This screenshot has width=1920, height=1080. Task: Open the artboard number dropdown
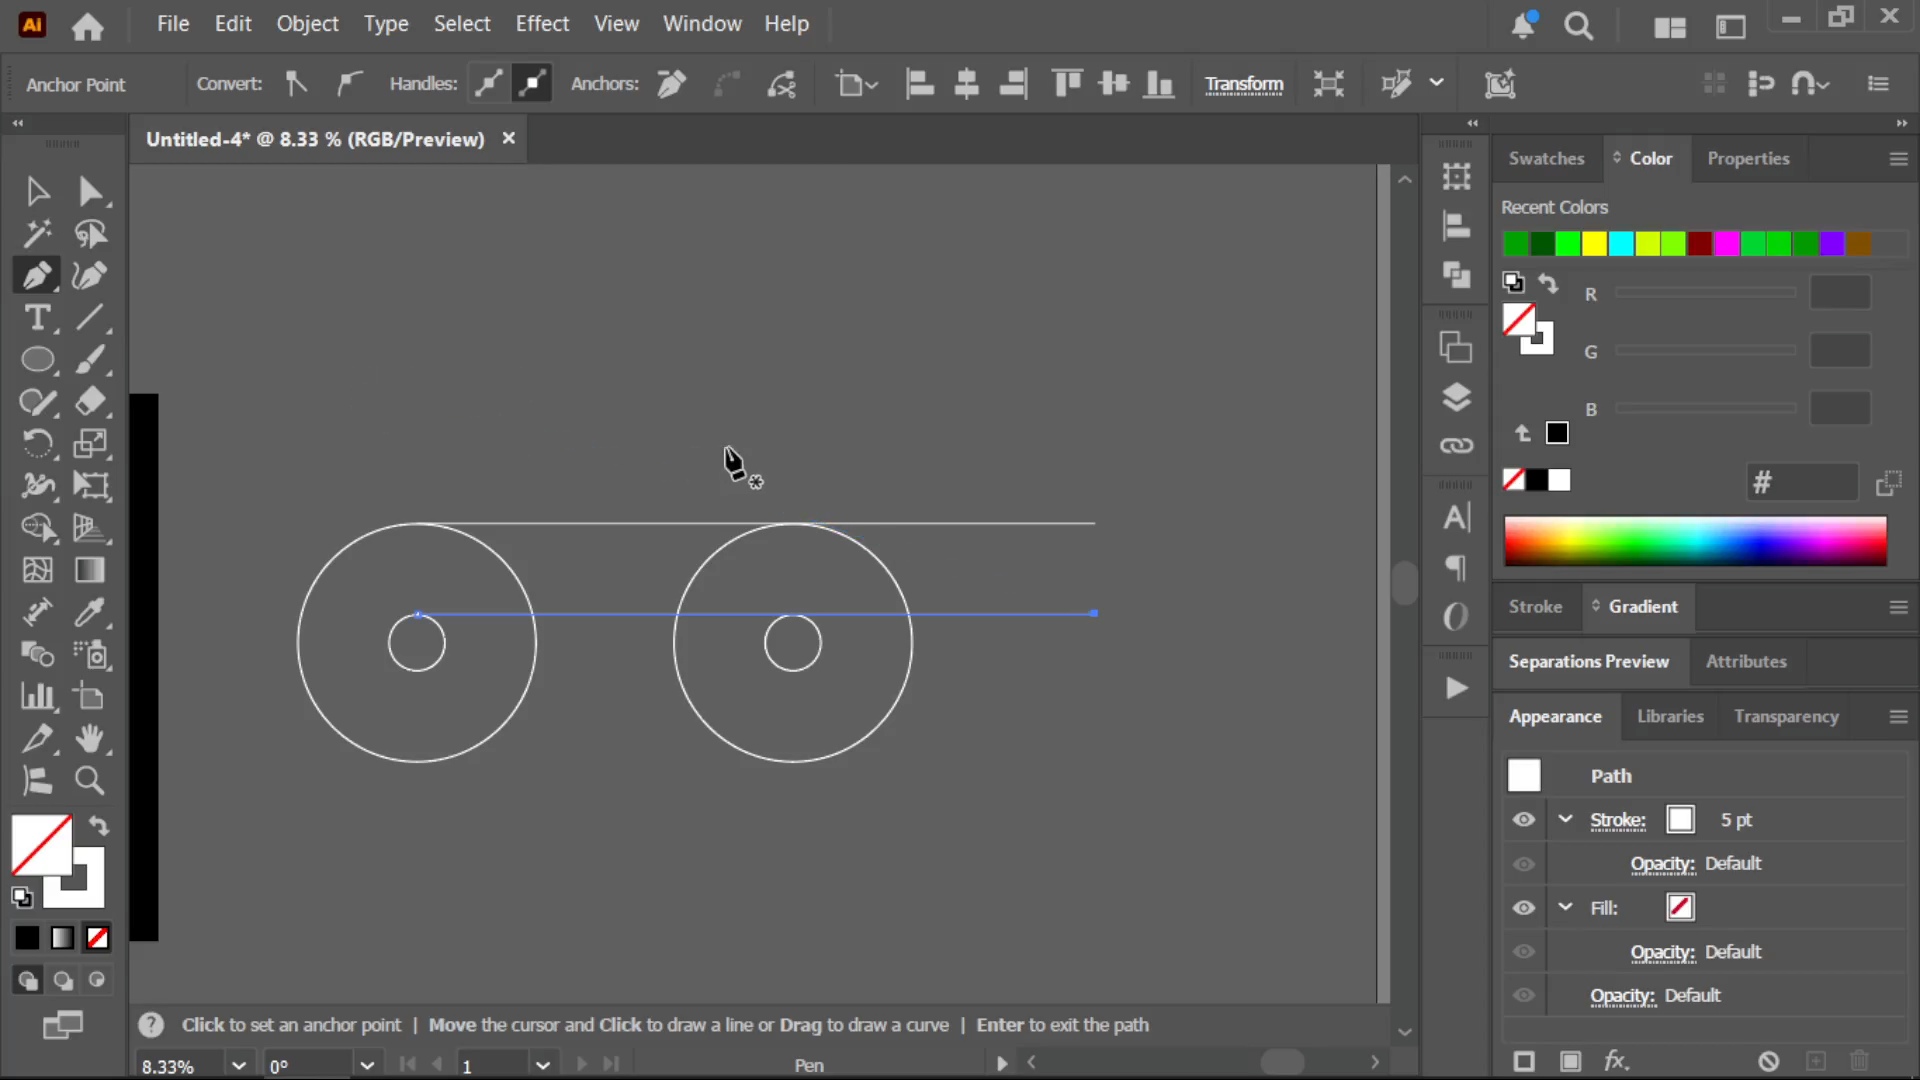(x=543, y=1065)
